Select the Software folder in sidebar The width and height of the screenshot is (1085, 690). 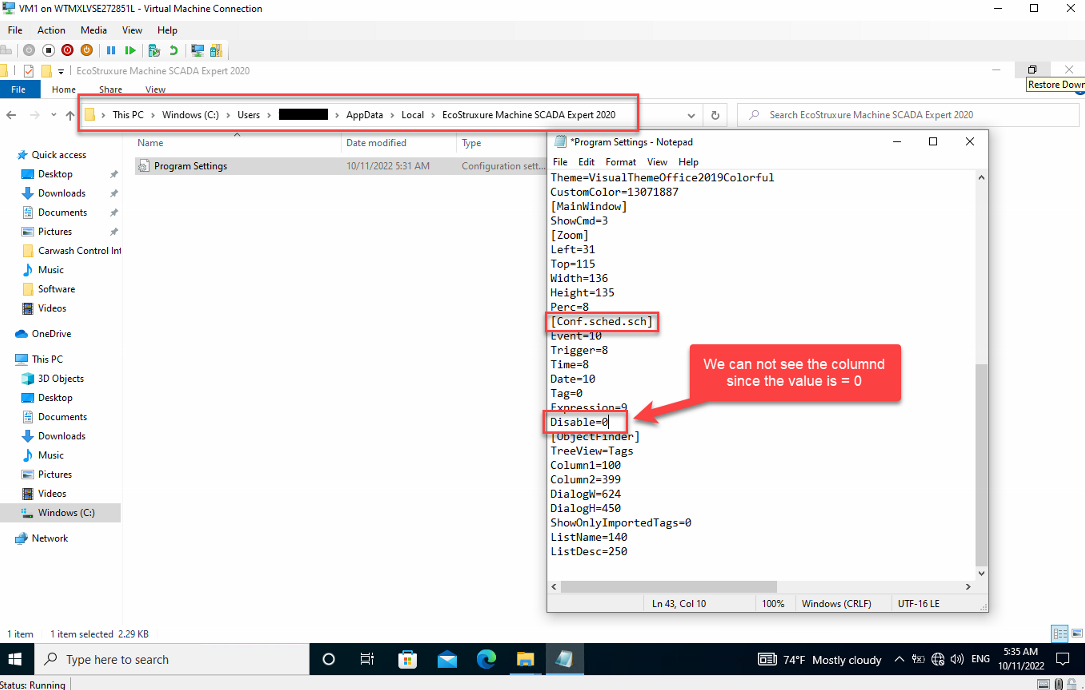(x=56, y=289)
